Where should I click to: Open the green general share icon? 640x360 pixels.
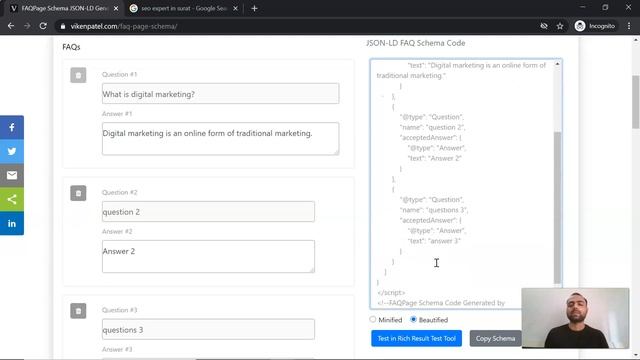tap(12, 199)
